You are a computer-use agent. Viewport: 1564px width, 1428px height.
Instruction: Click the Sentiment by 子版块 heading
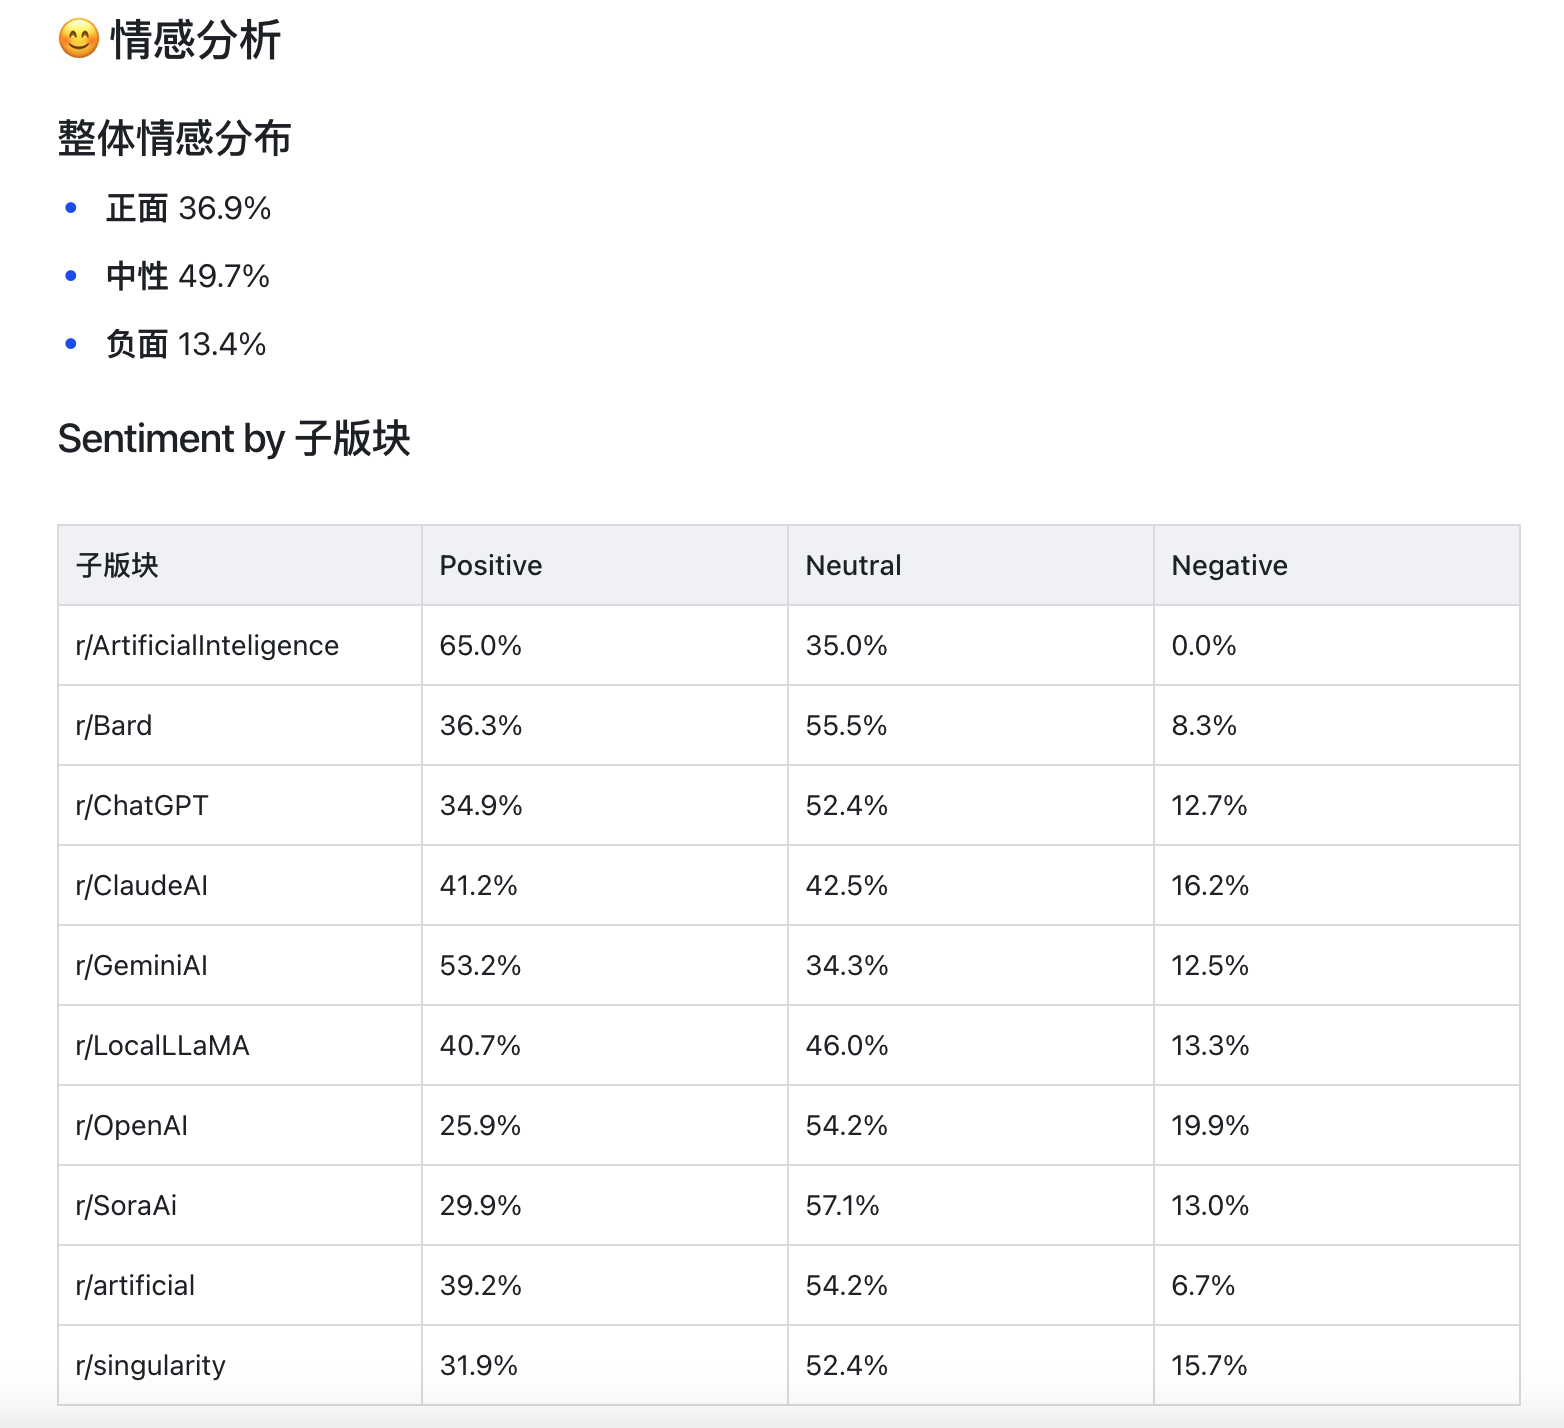coord(234,438)
